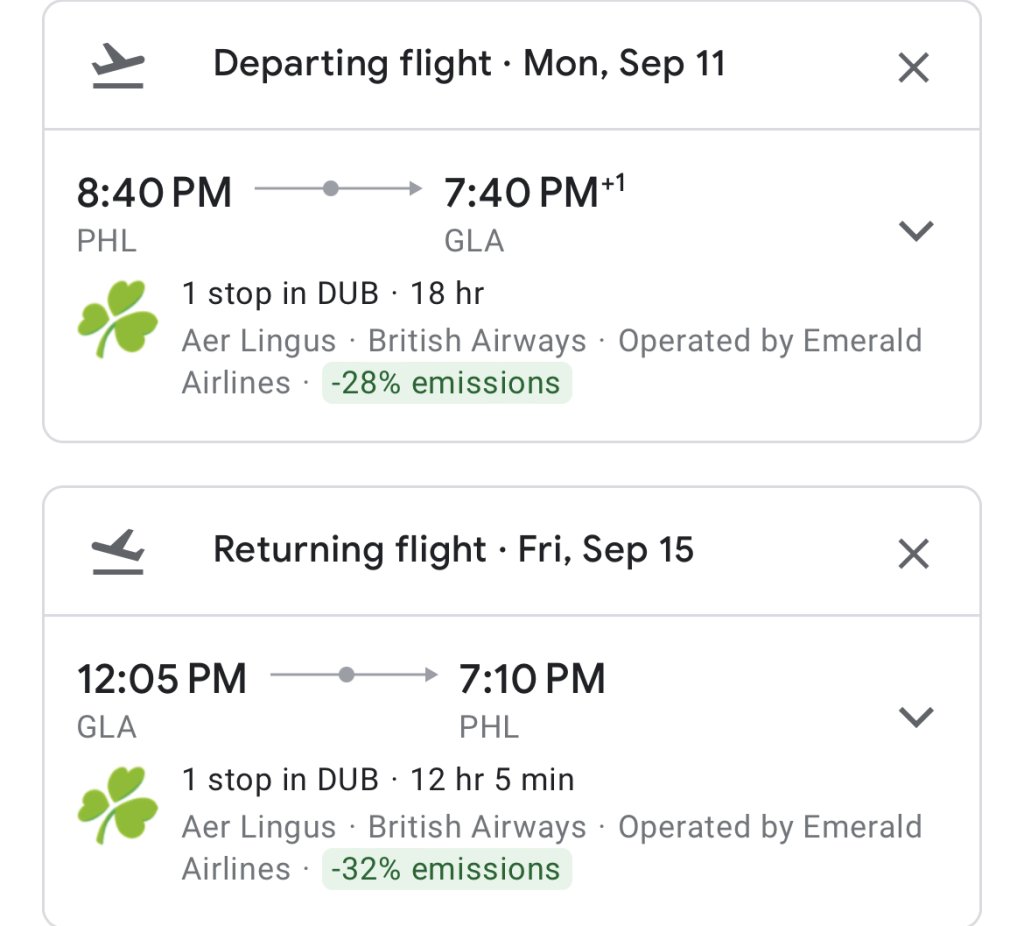Expand departing flight details chevron
The width and height of the screenshot is (1024, 926).
916,231
